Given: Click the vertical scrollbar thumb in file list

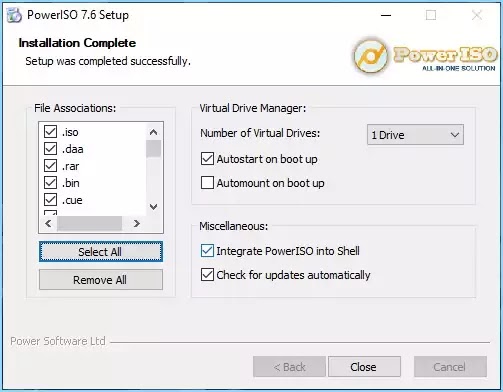Looking at the screenshot, I should [153, 149].
